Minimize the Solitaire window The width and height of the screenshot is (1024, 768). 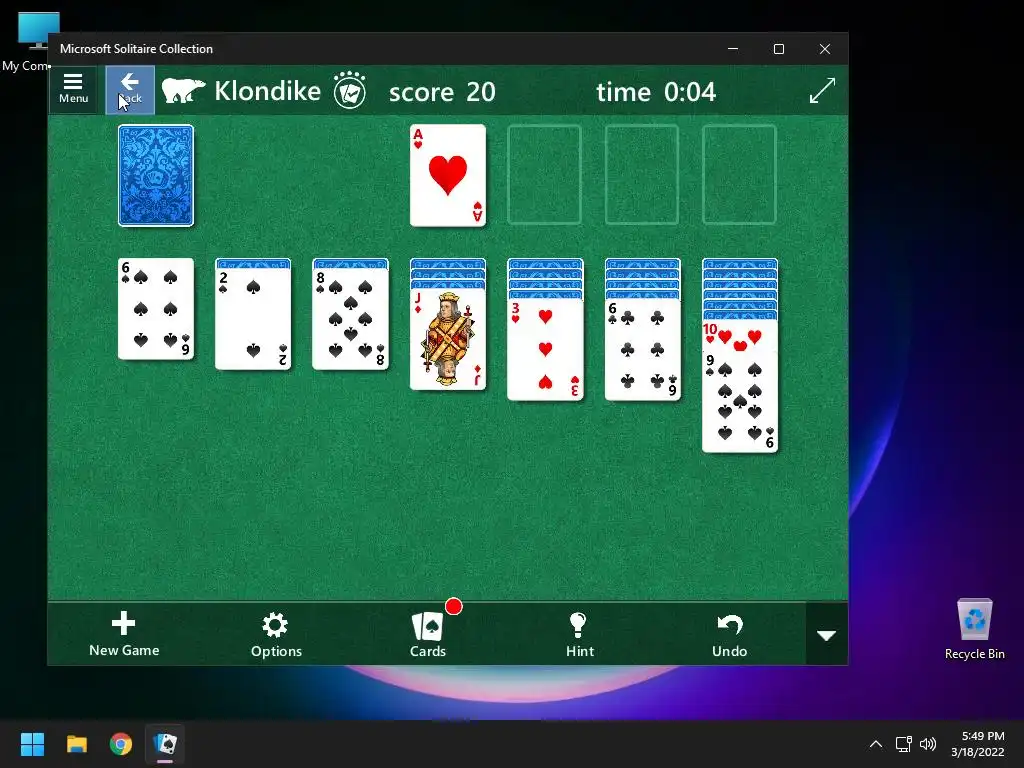pyautogui.click(x=733, y=49)
